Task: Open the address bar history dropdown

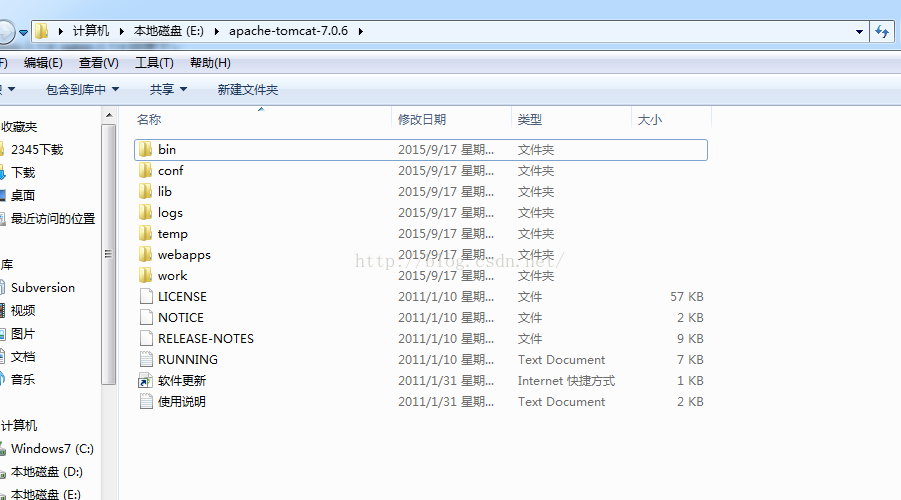Action: pos(860,32)
